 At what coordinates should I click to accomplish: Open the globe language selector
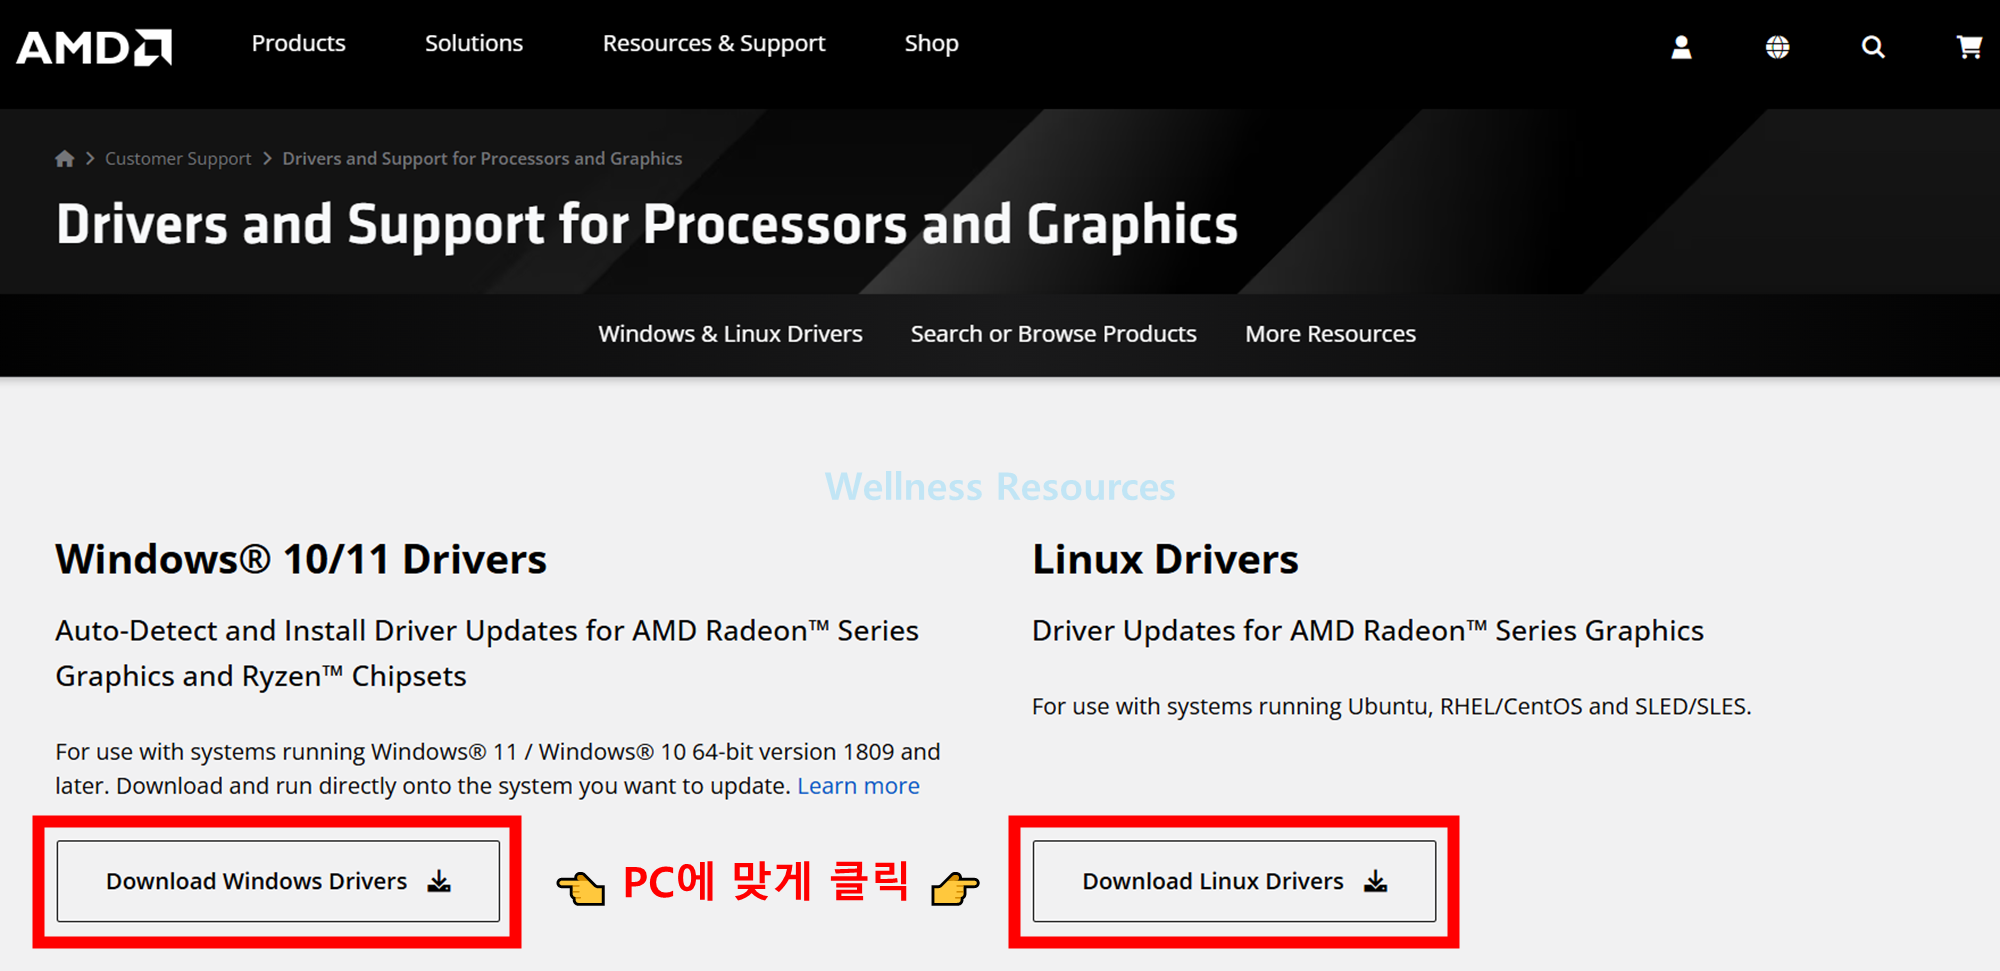(x=1777, y=47)
